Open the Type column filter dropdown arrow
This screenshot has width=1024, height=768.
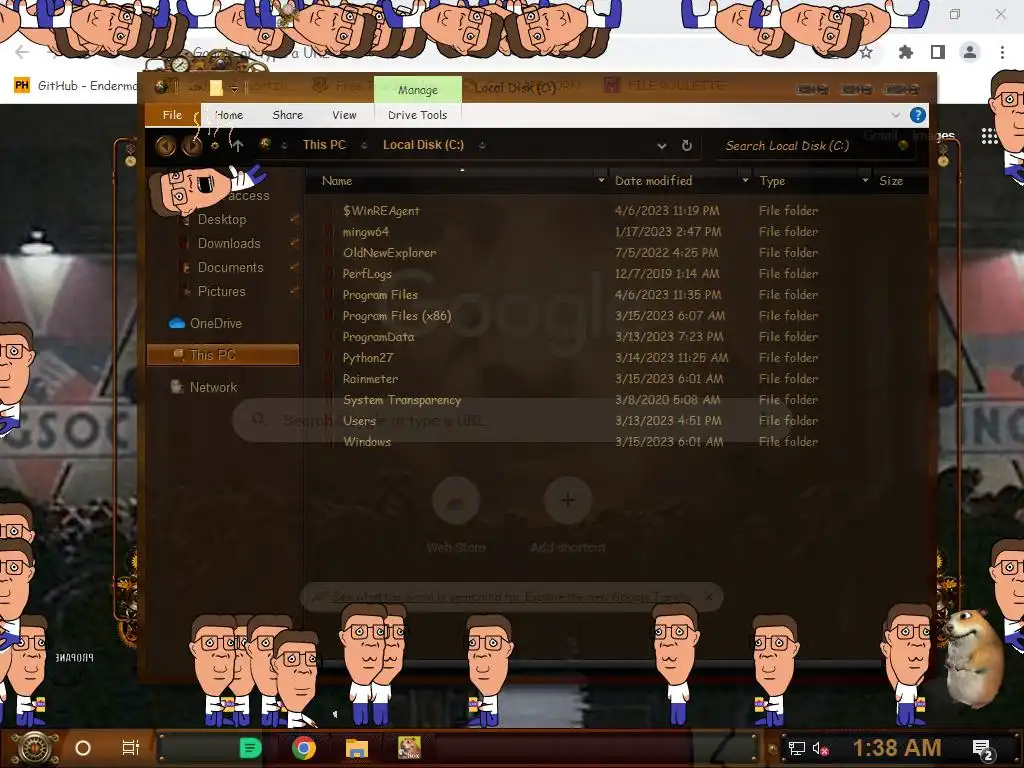pyautogui.click(x=865, y=180)
